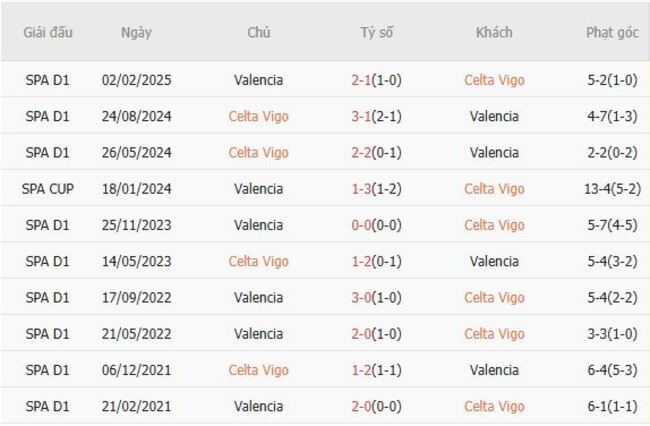The height and width of the screenshot is (426, 650).
Task: Open the 3-1(2-1) match score link
Action: click(376, 116)
